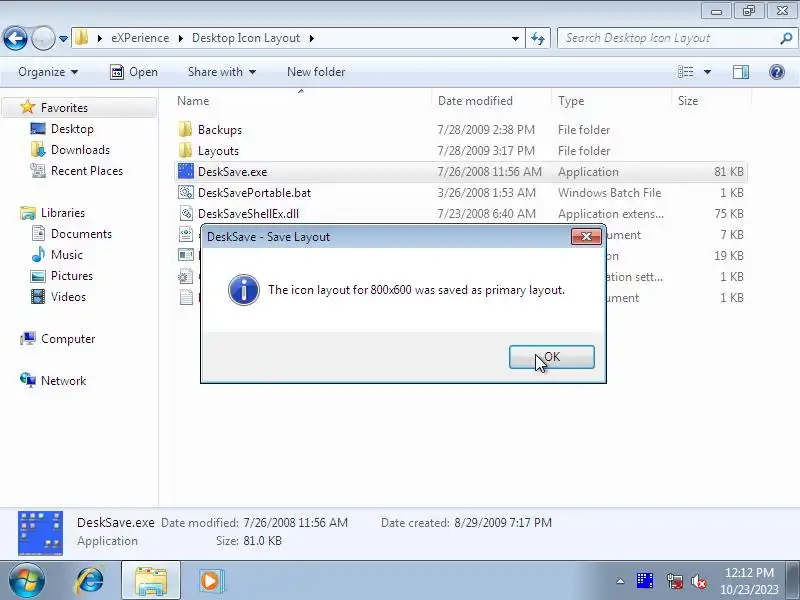Viewport: 800px width, 600px height.
Task: Toggle the preview pane
Action: (x=741, y=72)
